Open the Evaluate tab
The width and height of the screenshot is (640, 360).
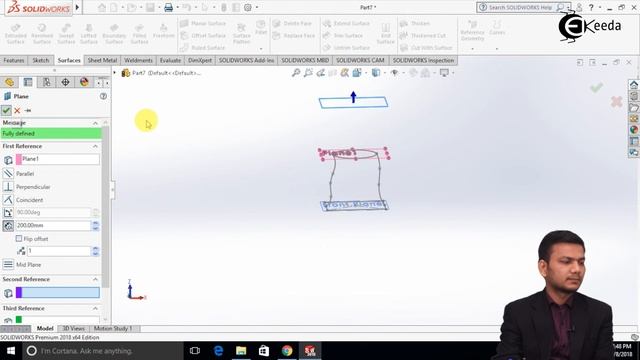[170, 60]
